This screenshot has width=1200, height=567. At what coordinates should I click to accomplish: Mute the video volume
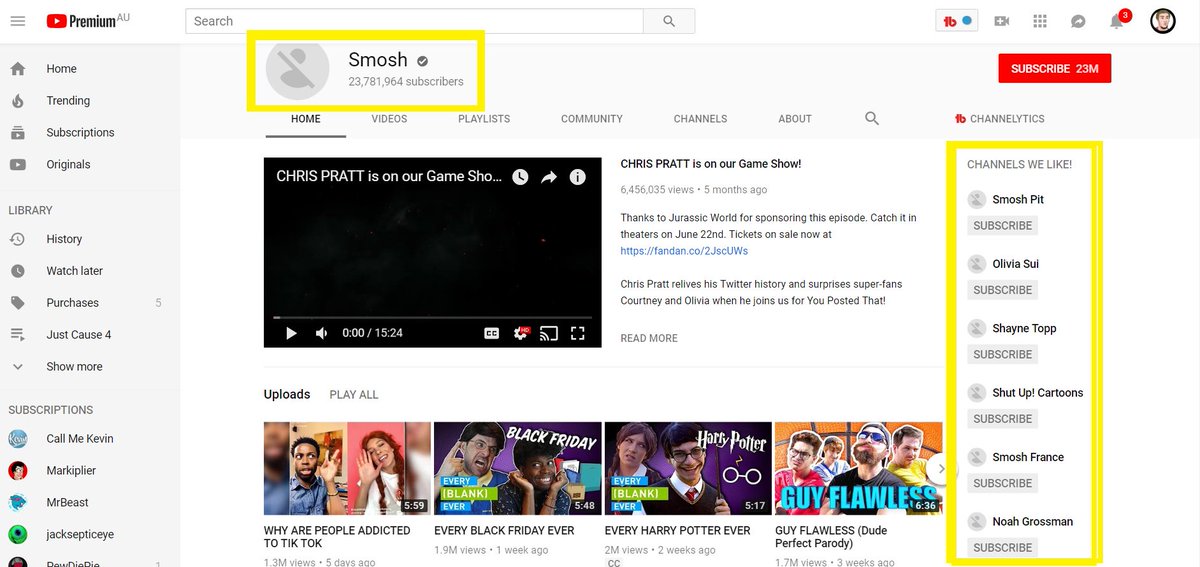point(321,333)
